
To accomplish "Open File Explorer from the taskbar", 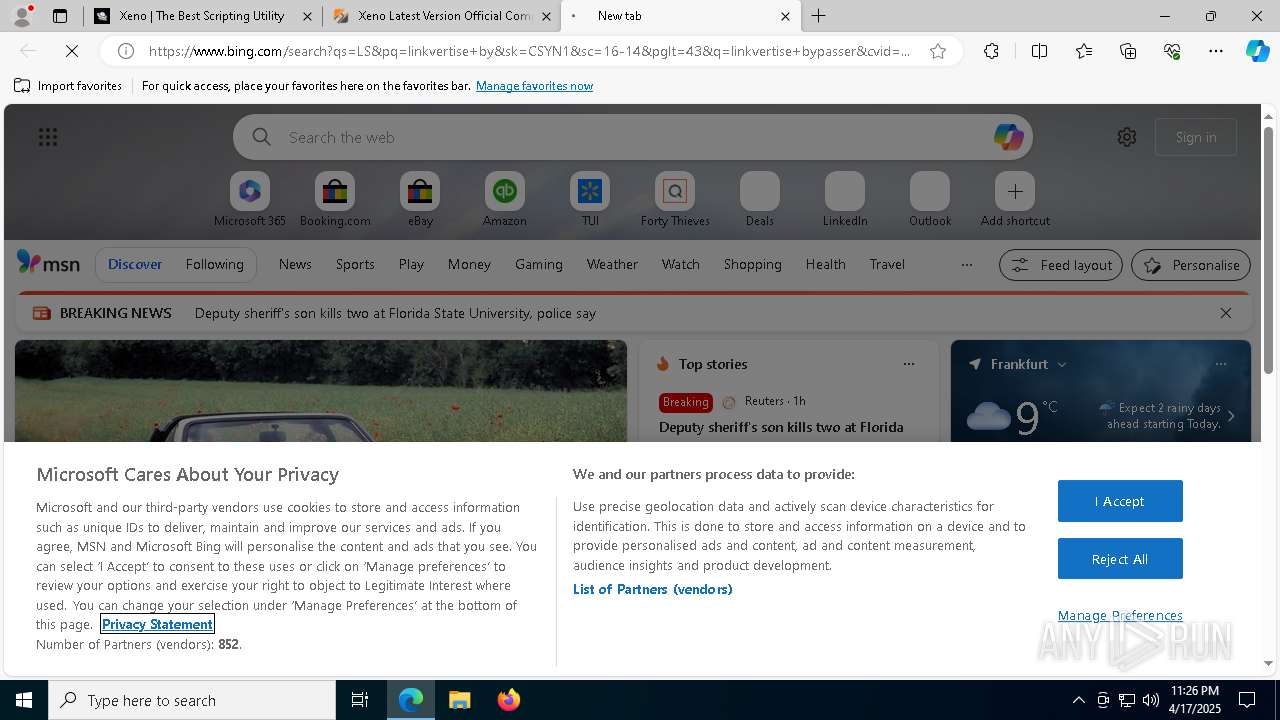I will [x=460, y=700].
